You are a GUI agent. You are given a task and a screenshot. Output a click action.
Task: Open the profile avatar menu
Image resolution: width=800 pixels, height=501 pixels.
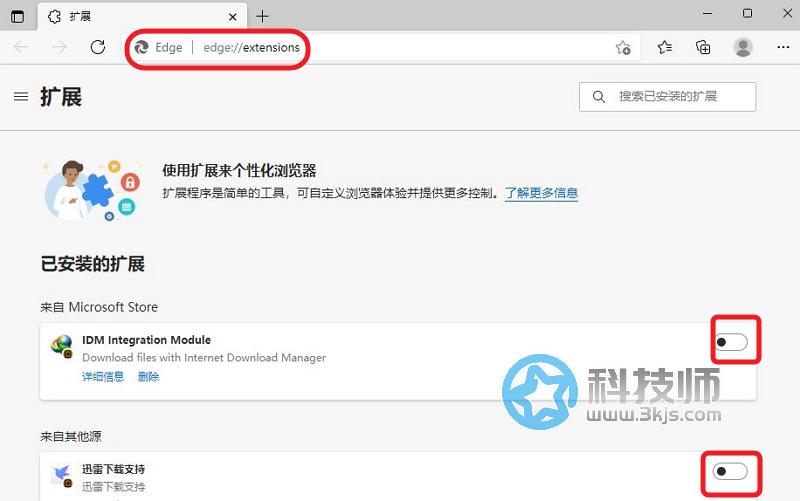click(743, 47)
